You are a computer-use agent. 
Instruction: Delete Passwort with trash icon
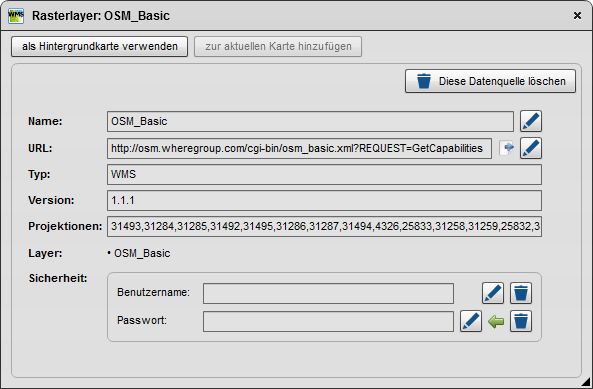coord(521,321)
